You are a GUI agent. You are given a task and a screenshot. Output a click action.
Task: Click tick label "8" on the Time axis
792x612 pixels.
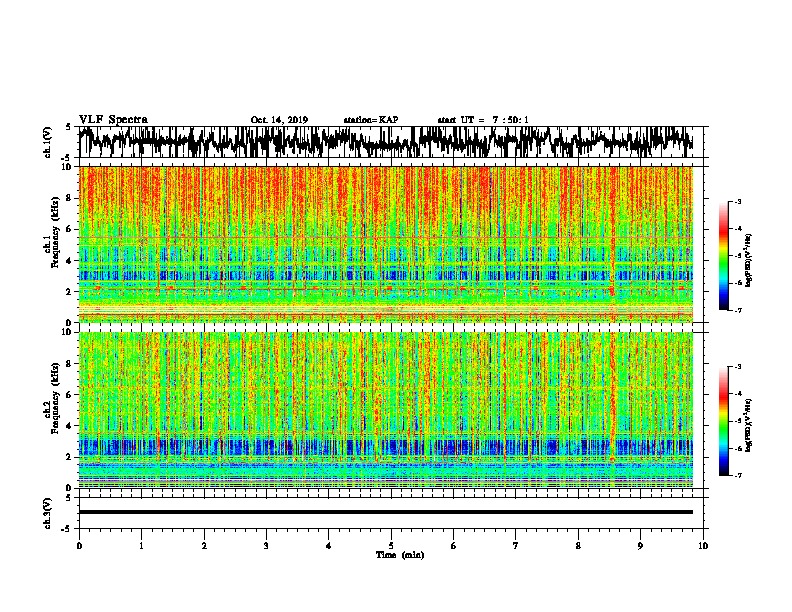coord(578,546)
